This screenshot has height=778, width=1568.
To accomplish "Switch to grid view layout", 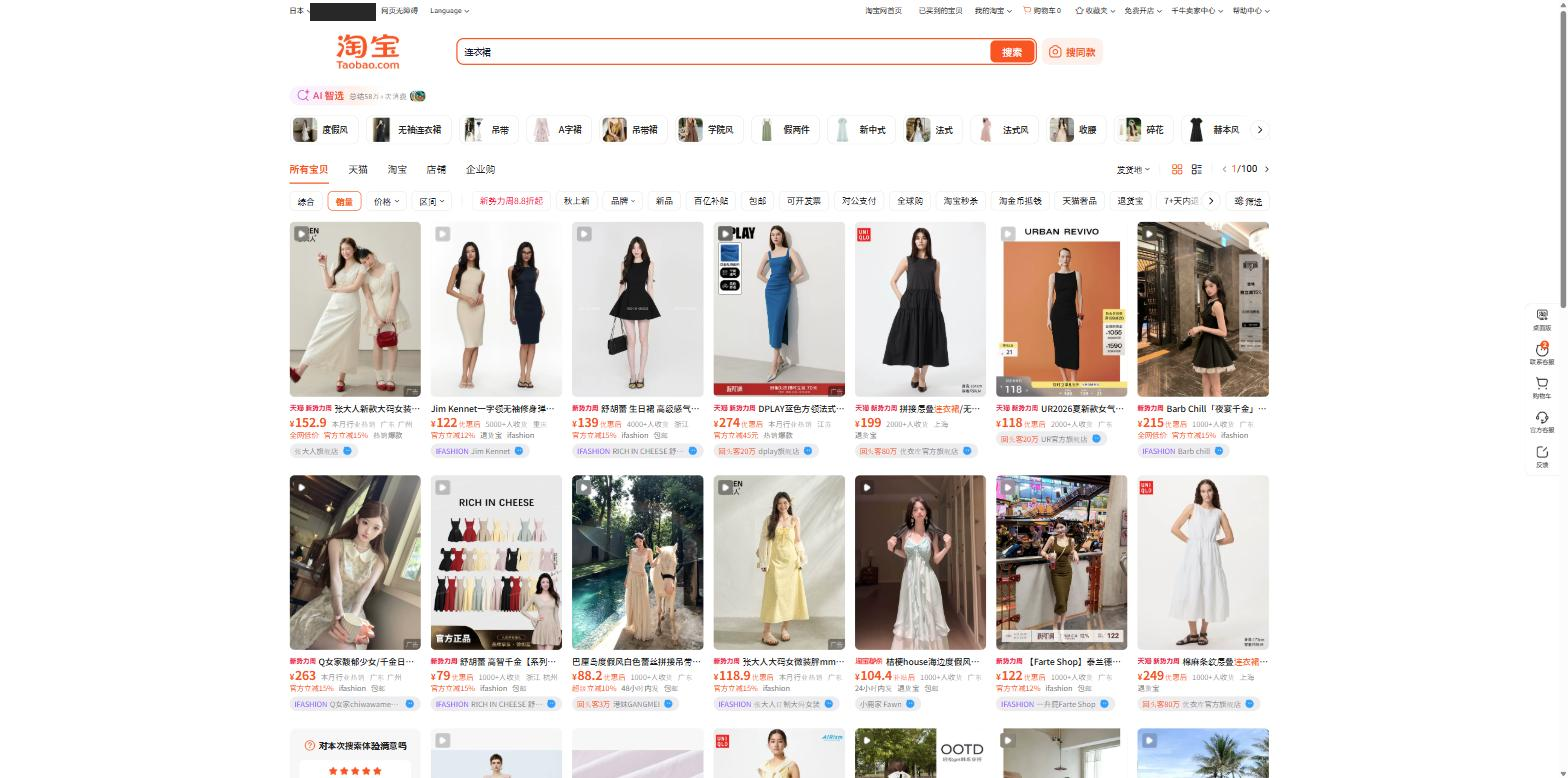I will tap(1177, 169).
